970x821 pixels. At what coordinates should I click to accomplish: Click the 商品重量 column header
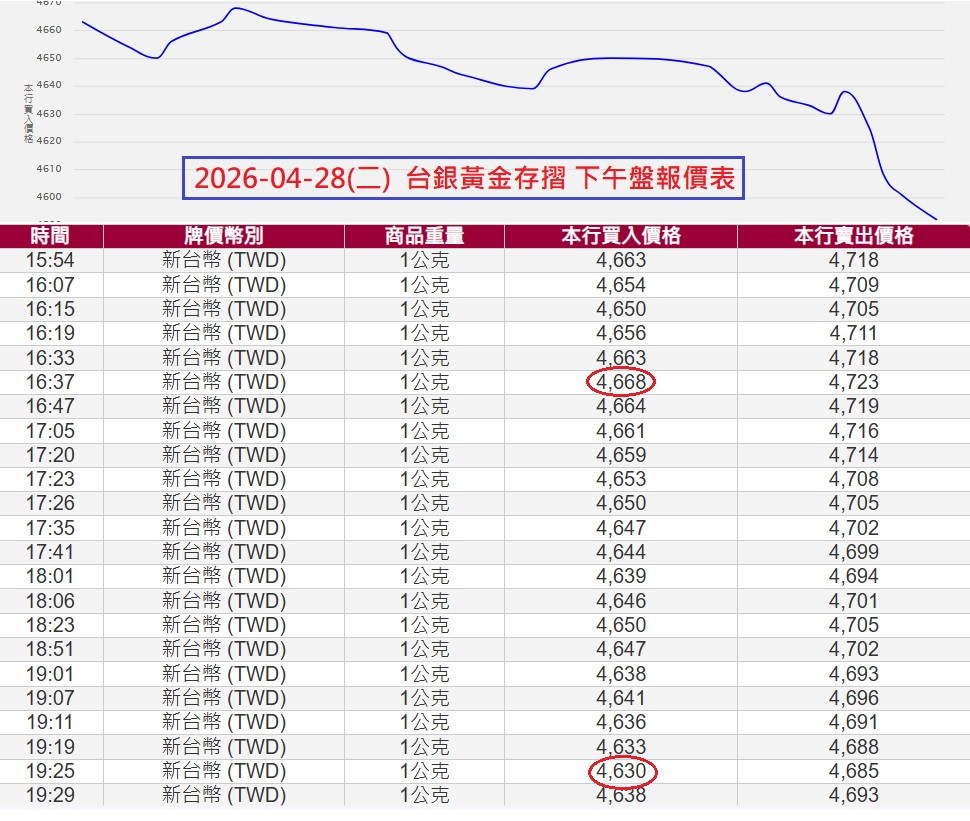(x=424, y=236)
